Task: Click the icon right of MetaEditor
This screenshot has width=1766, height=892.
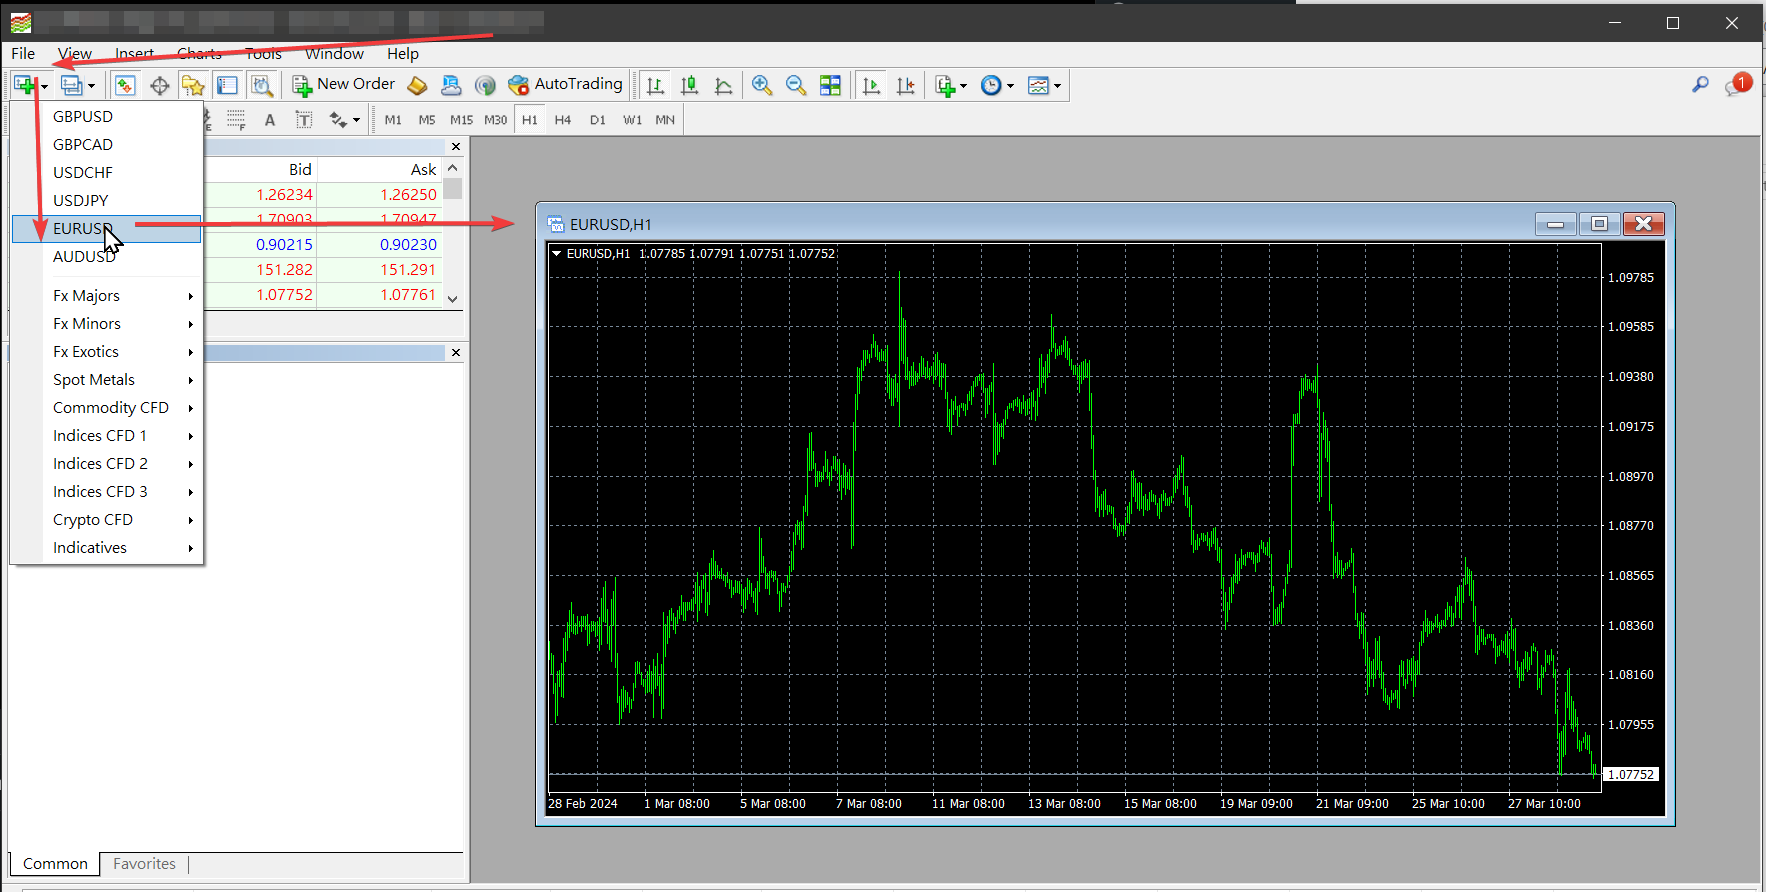Action: (452, 85)
